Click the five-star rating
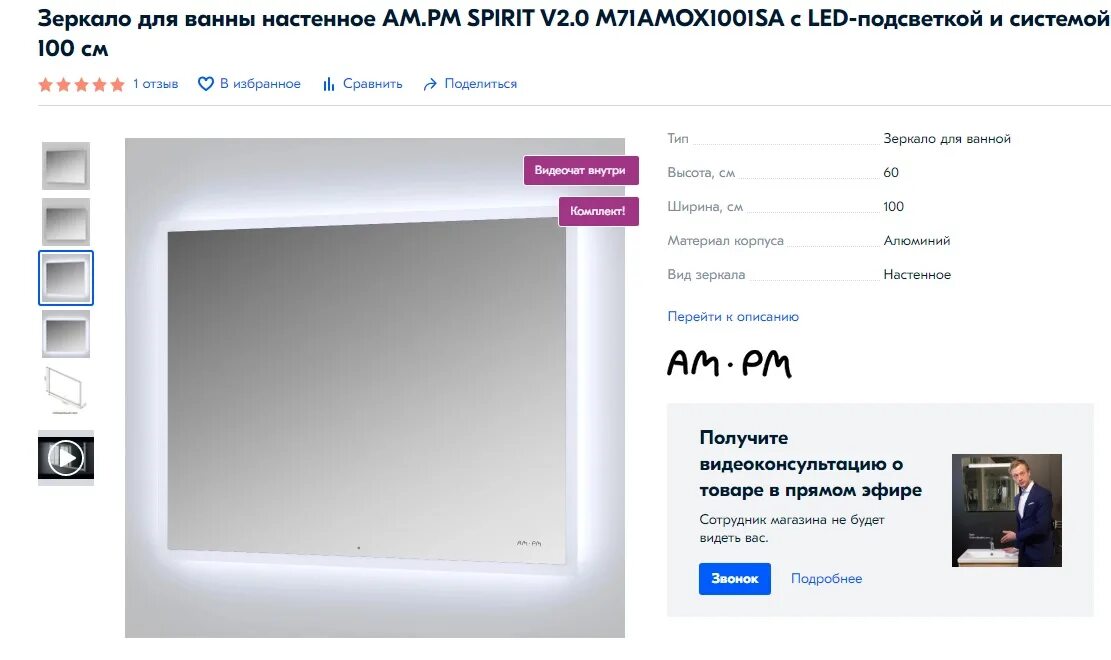 pos(81,84)
